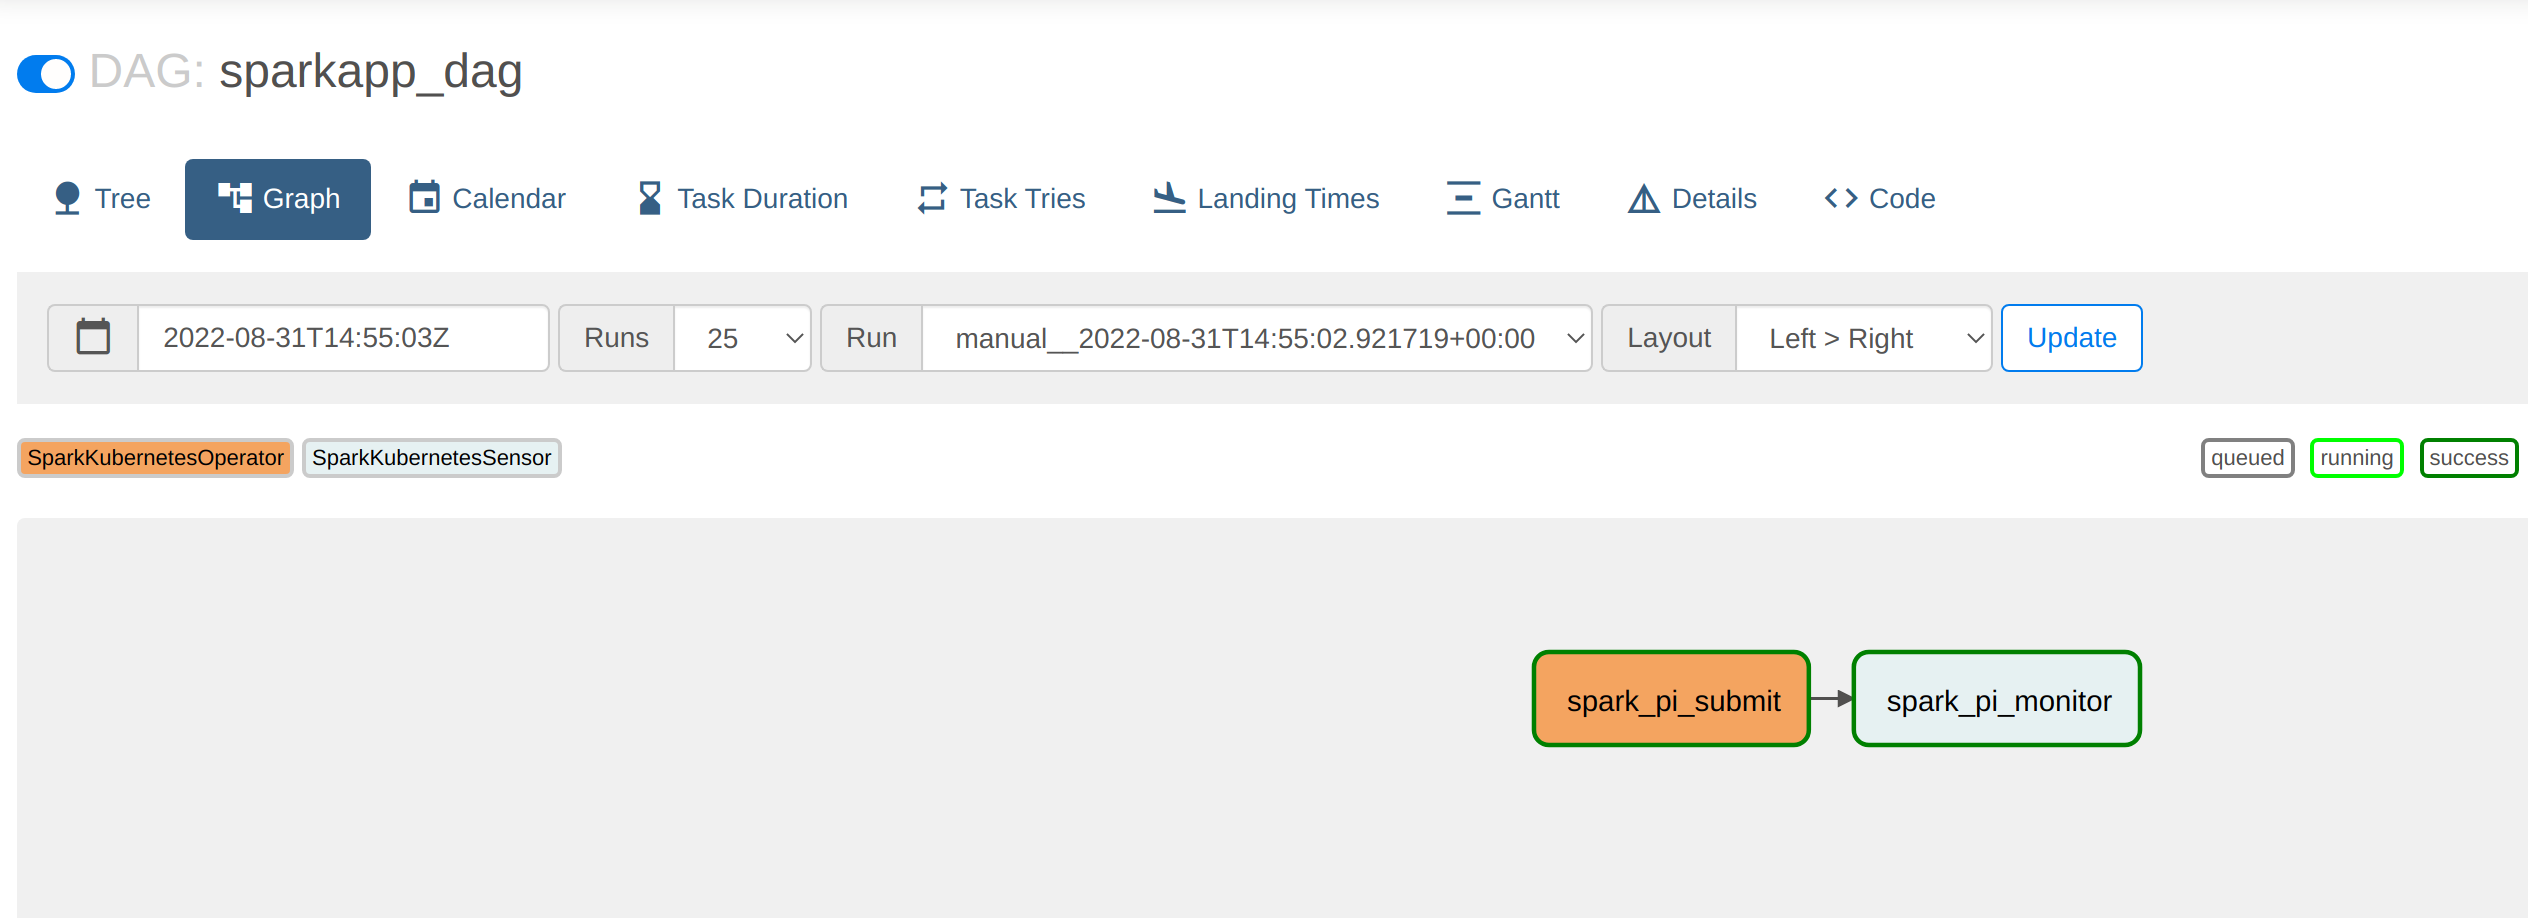Toggle the running state filter
The width and height of the screenshot is (2528, 918).
pos(2356,458)
